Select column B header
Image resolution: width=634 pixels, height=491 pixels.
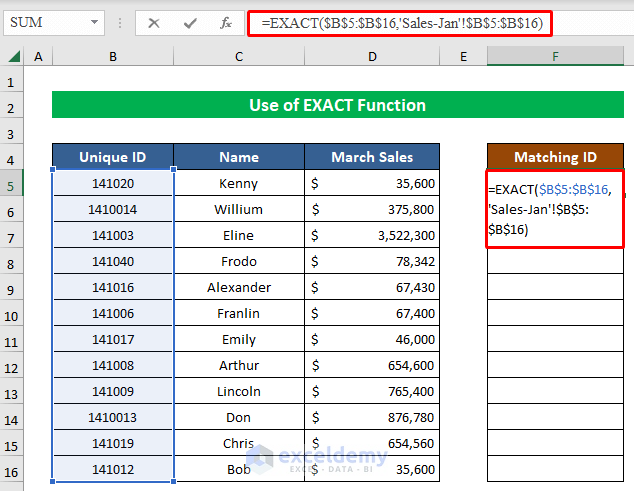(x=112, y=57)
